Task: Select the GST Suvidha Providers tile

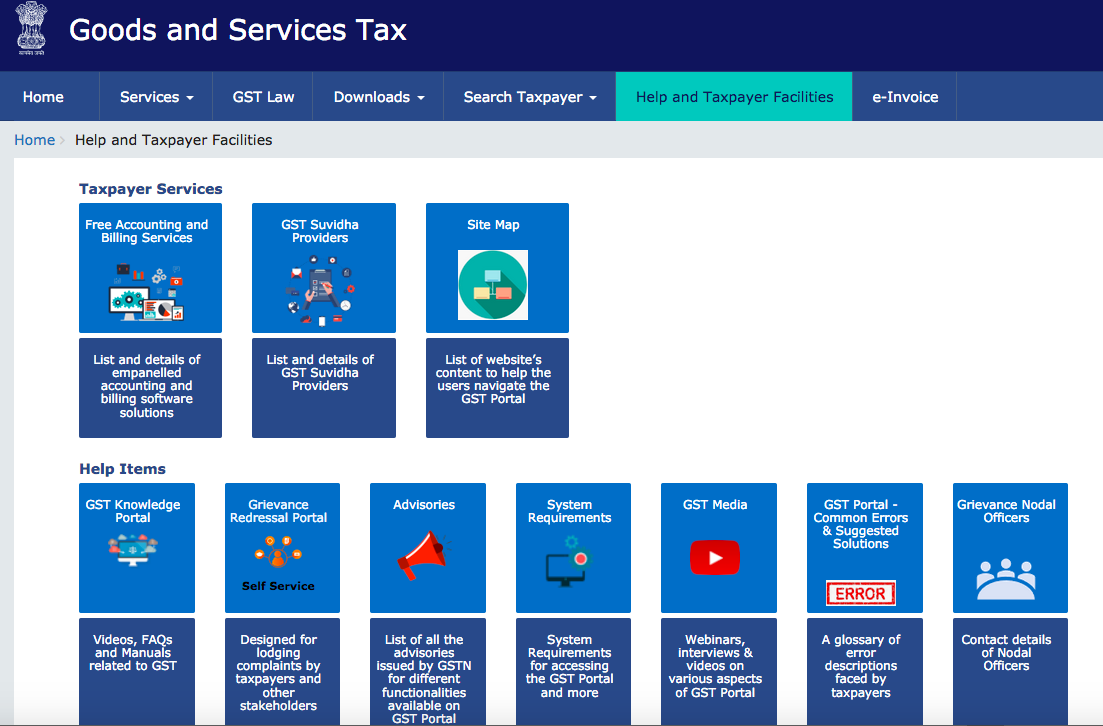Action: (323, 267)
